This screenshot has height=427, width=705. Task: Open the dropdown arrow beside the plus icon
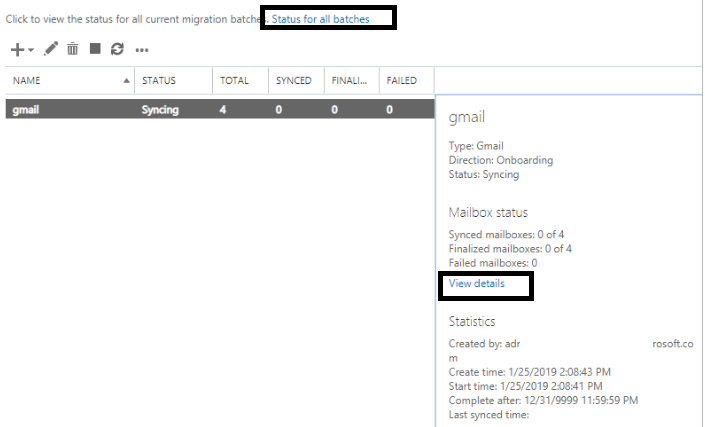pos(31,50)
